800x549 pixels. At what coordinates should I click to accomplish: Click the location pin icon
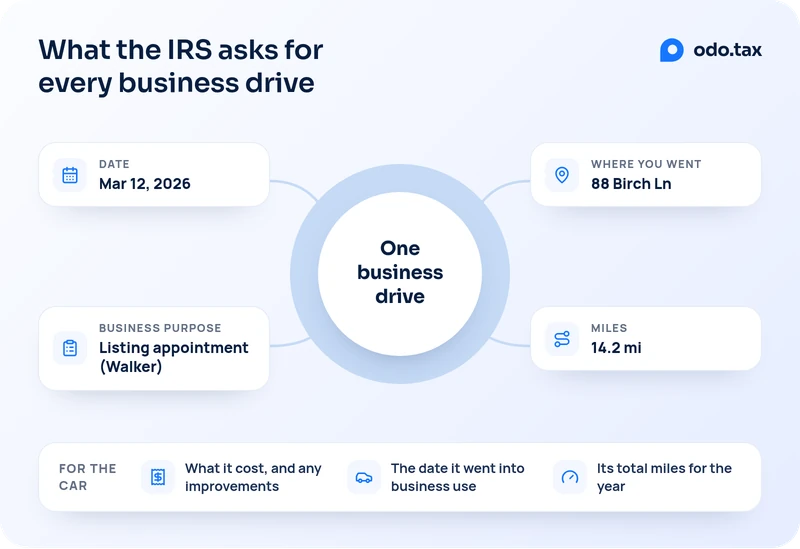coord(562,175)
